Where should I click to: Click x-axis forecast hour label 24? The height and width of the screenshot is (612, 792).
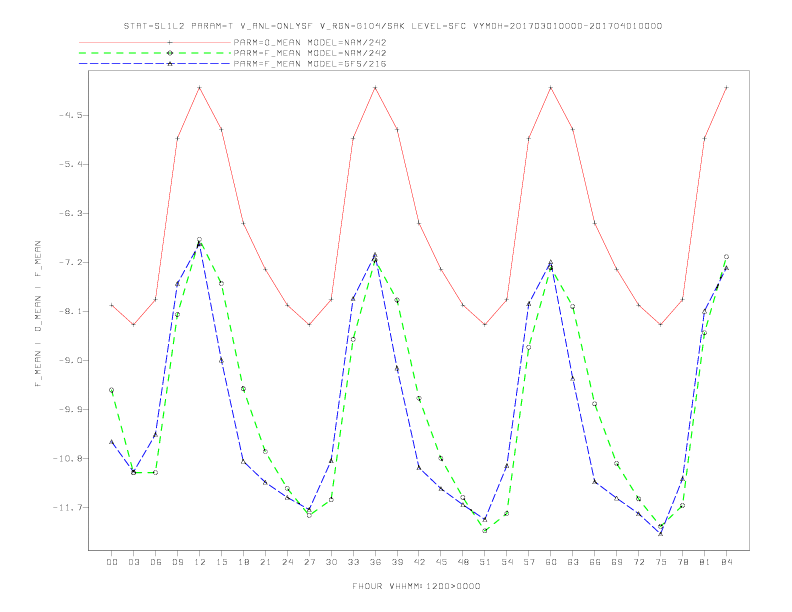point(287,562)
